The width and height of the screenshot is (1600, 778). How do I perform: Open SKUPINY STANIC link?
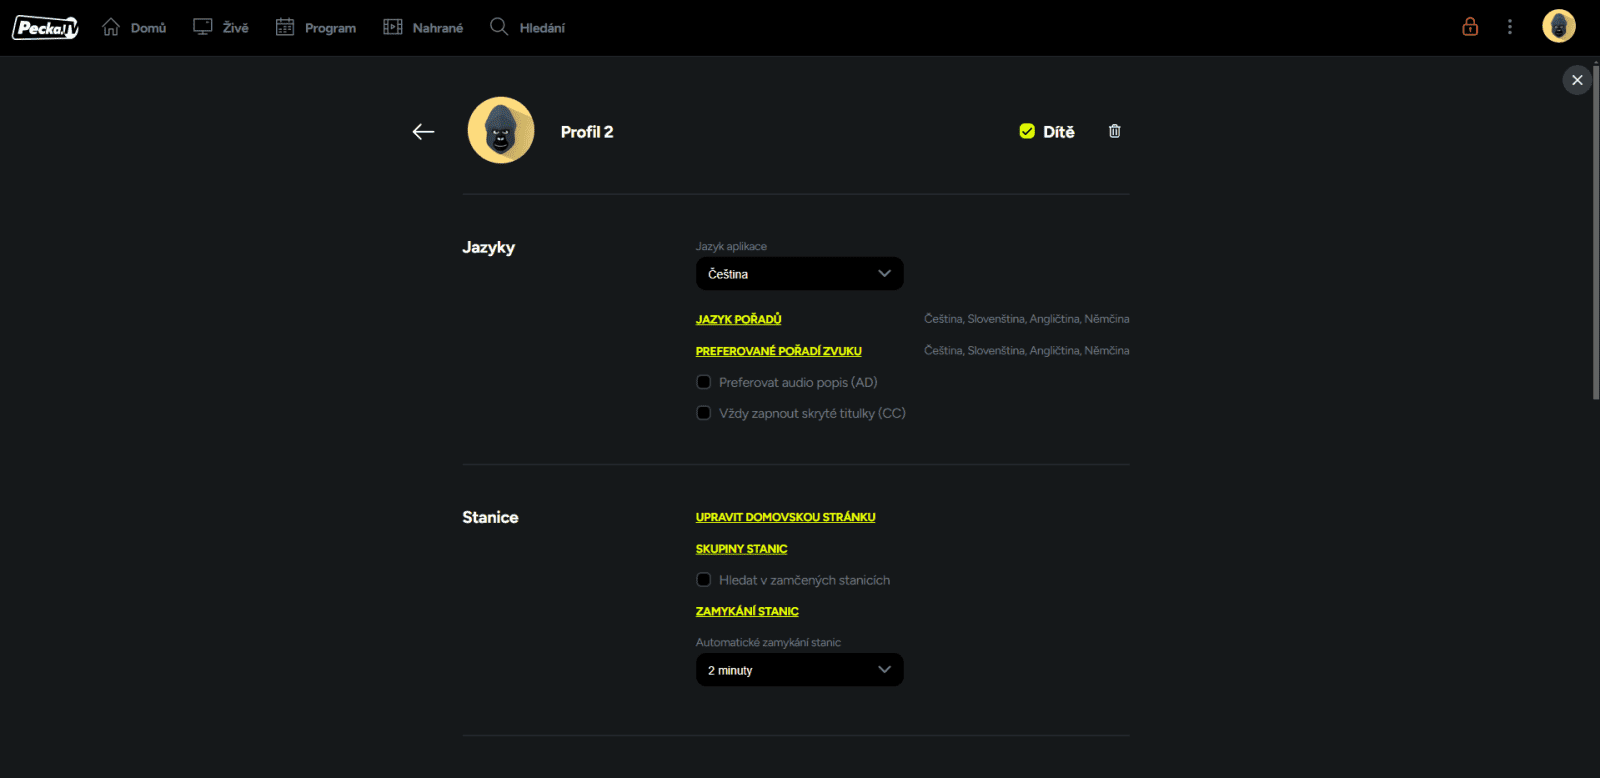pyautogui.click(x=742, y=549)
